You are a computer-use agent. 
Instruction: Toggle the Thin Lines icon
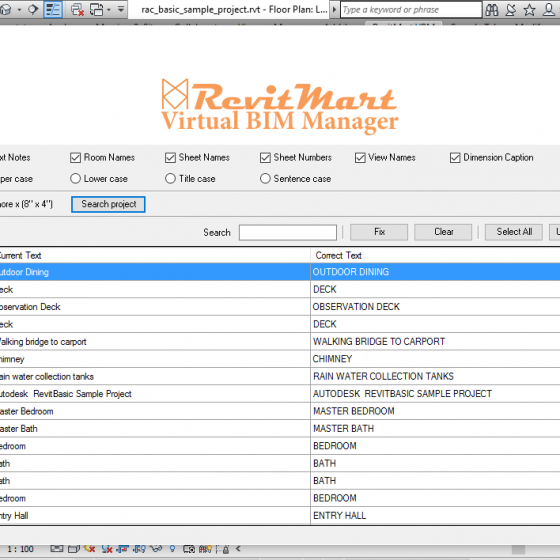(x=53, y=9)
